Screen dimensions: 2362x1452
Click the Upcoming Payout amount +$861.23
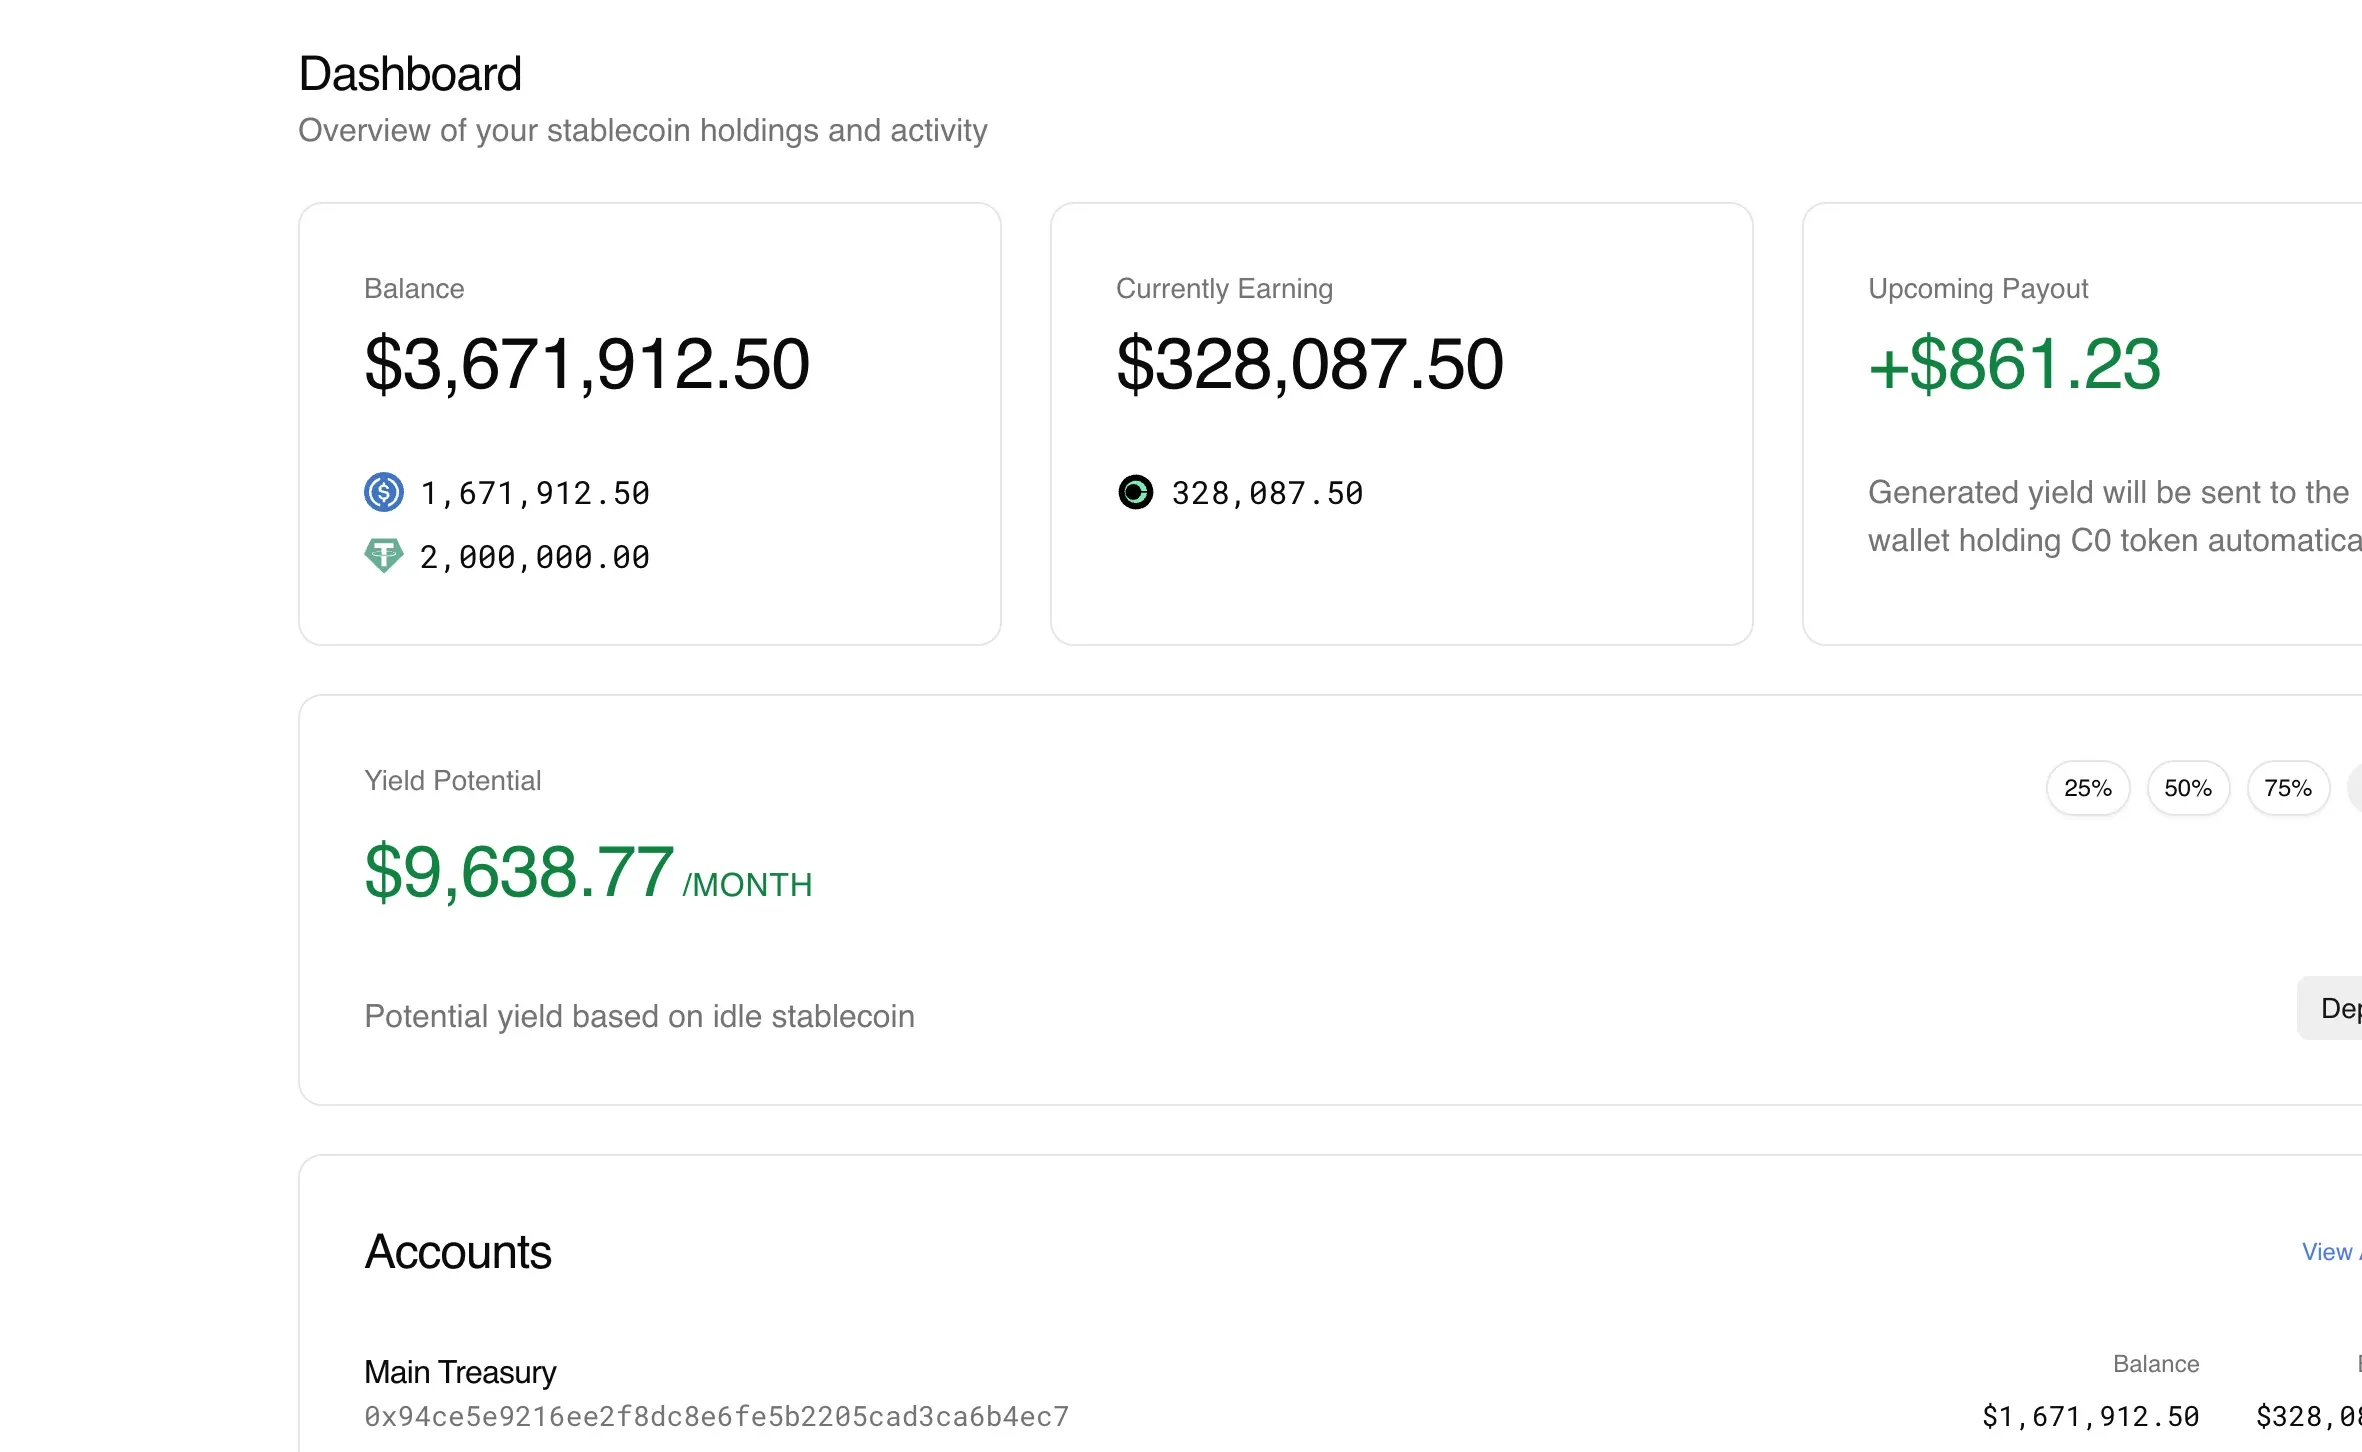[2013, 363]
